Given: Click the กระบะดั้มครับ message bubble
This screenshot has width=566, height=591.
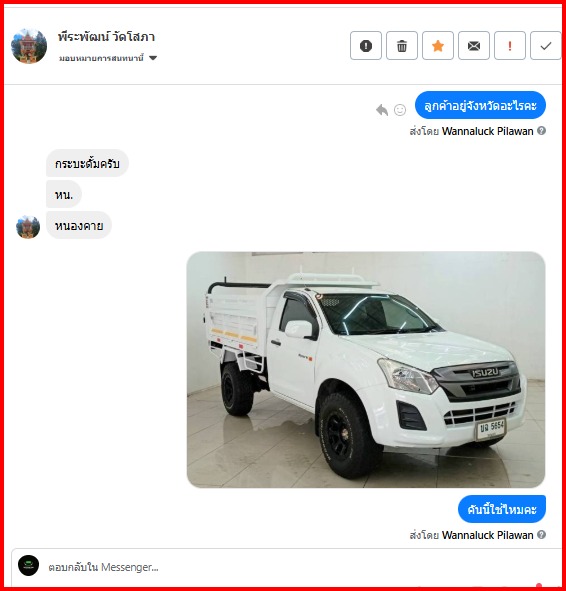Looking at the screenshot, I should coord(87,164).
